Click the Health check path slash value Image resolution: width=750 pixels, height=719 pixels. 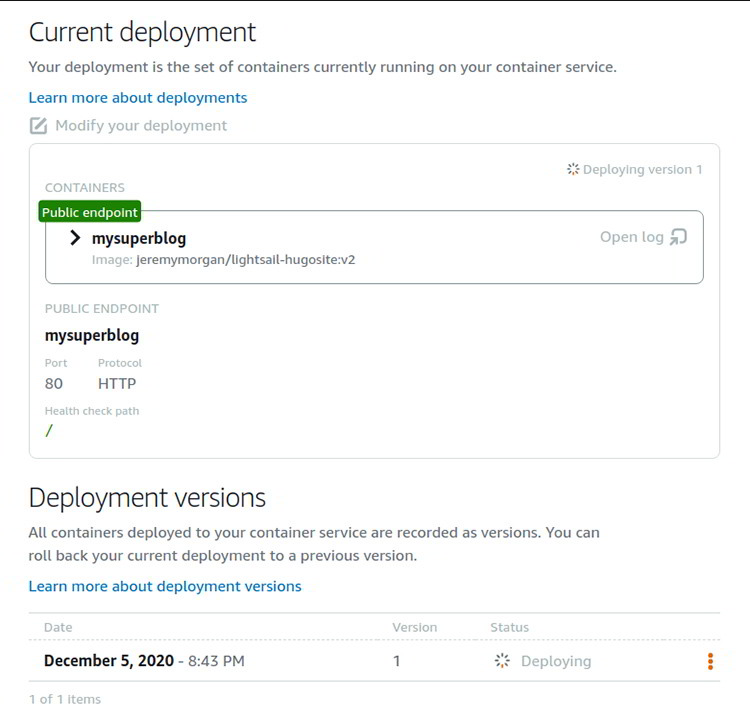[49, 431]
